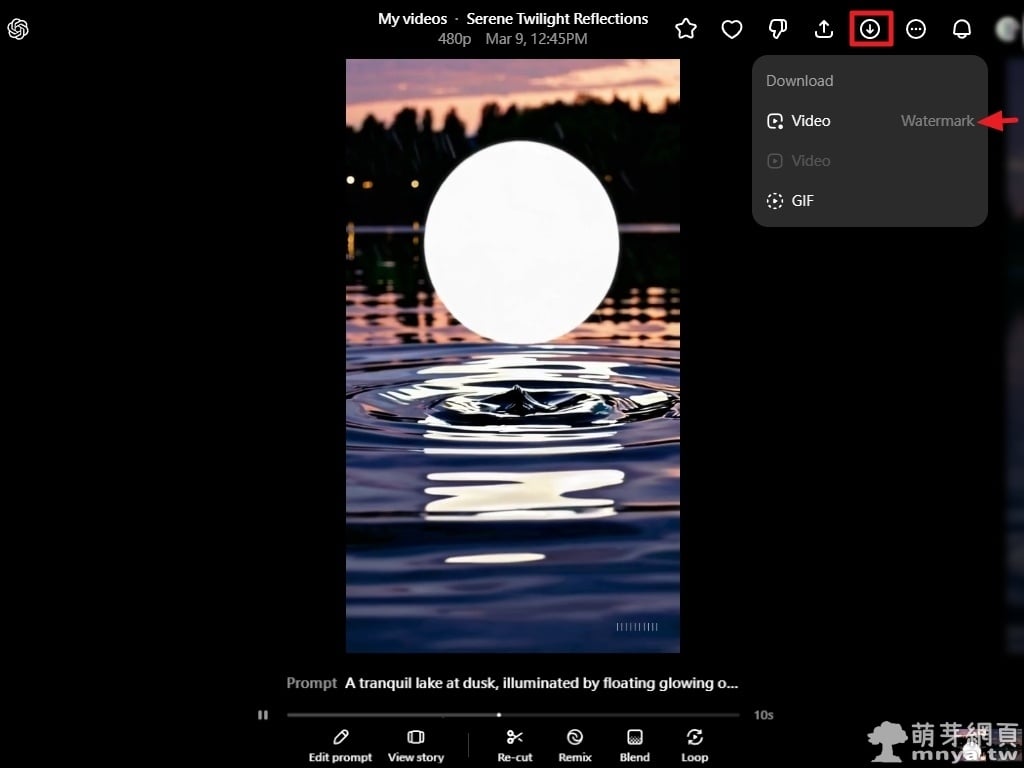Choose GIF download option
Viewport: 1024px width, 768px height.
tap(802, 201)
